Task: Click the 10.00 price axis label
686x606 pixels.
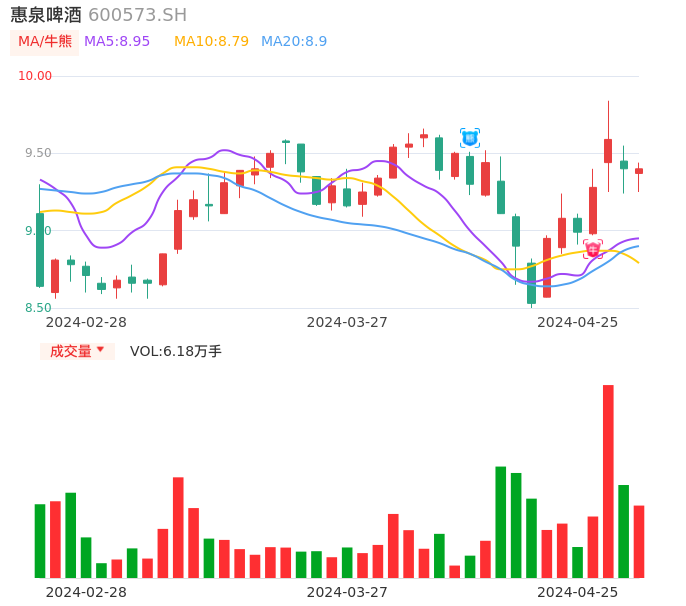Action: 35,76
